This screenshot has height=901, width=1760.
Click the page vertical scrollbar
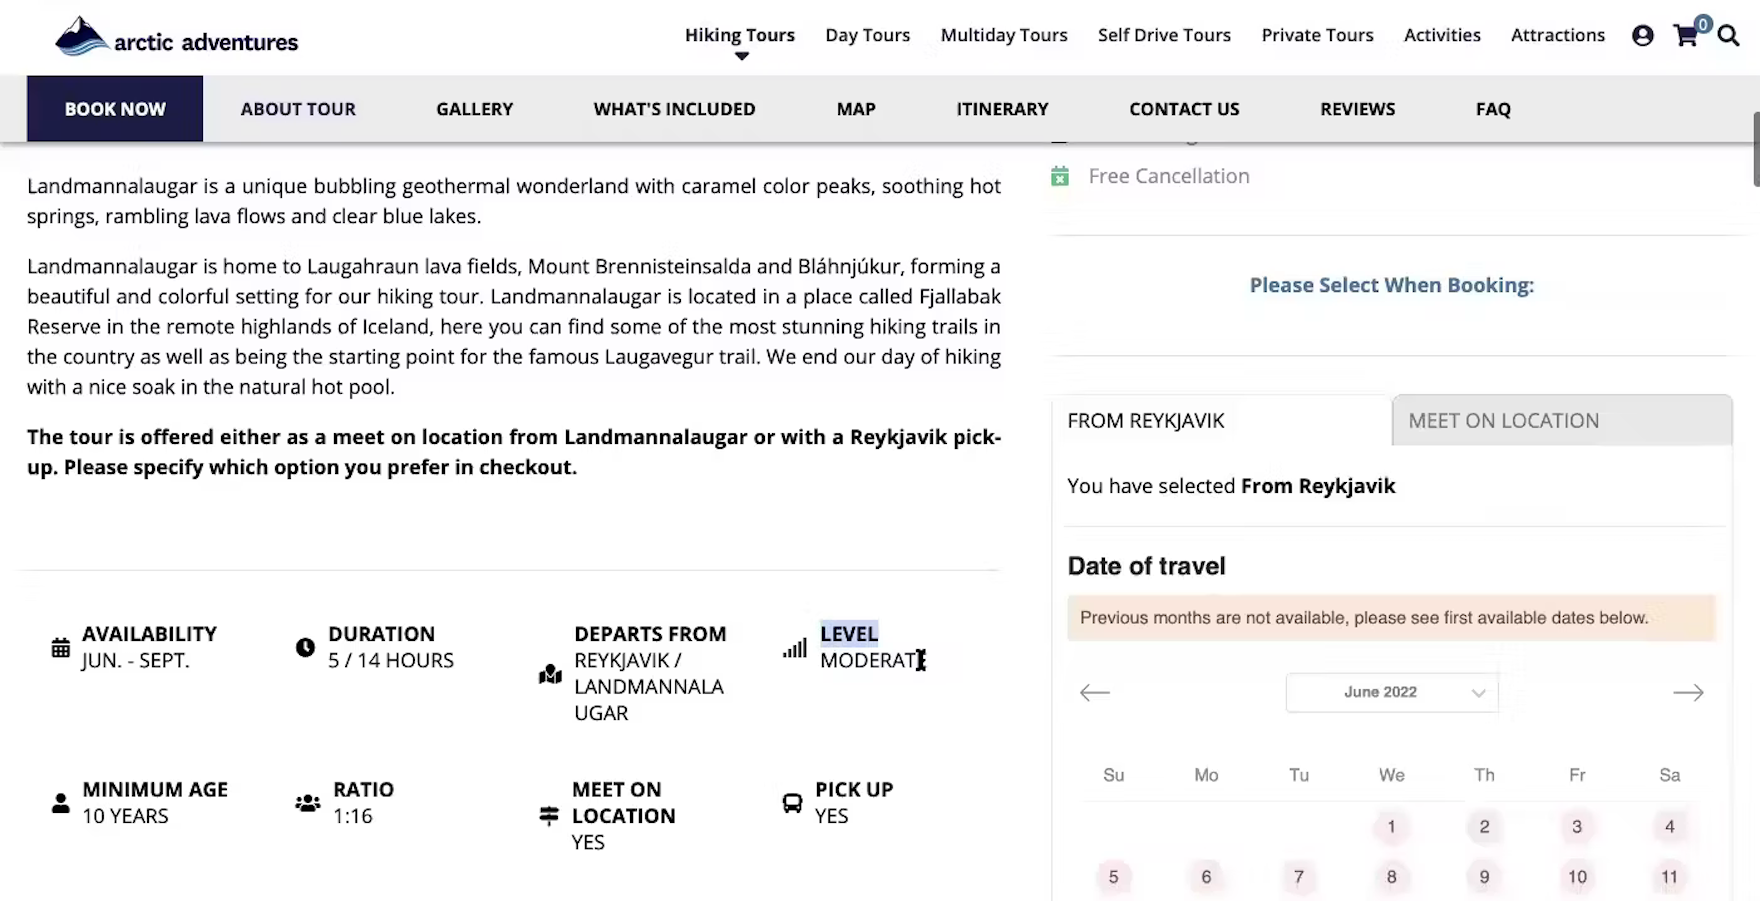1755,150
